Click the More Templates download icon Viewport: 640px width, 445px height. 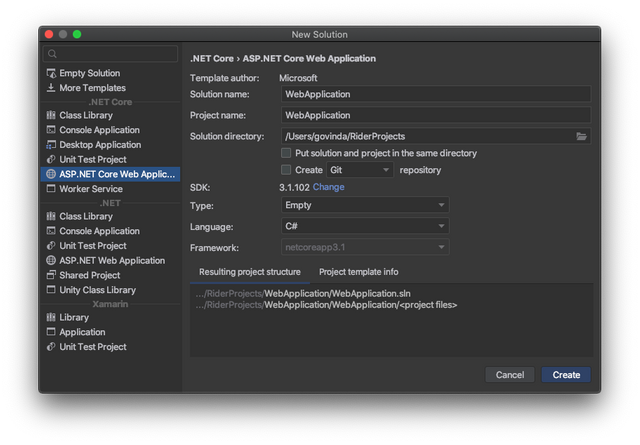coord(51,88)
